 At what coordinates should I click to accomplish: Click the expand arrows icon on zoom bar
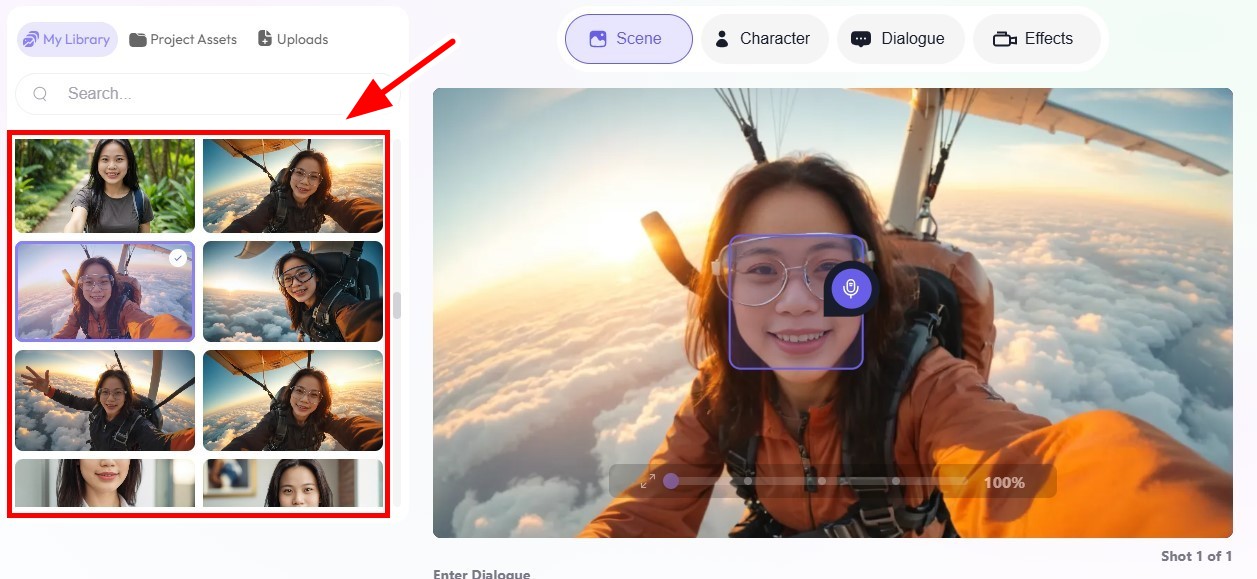click(x=648, y=481)
